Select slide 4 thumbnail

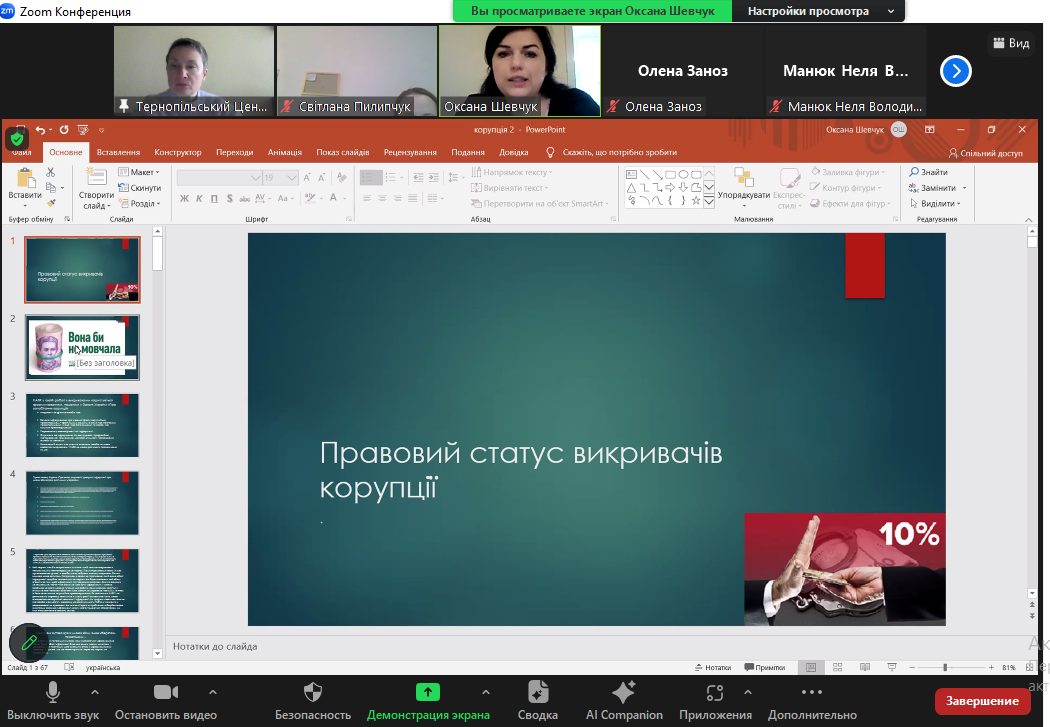[82, 503]
